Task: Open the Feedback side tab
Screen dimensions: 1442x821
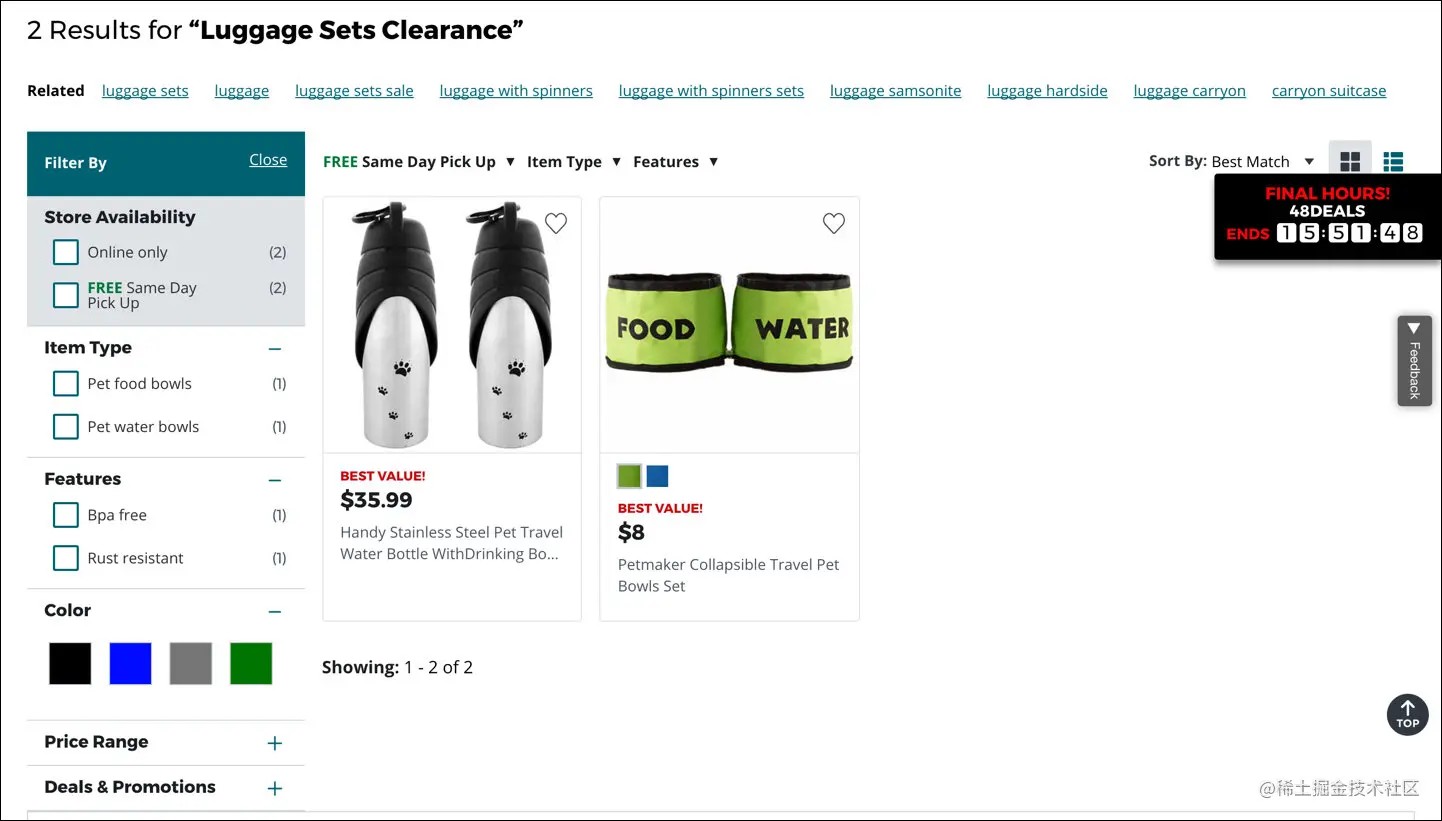Action: click(x=1414, y=361)
